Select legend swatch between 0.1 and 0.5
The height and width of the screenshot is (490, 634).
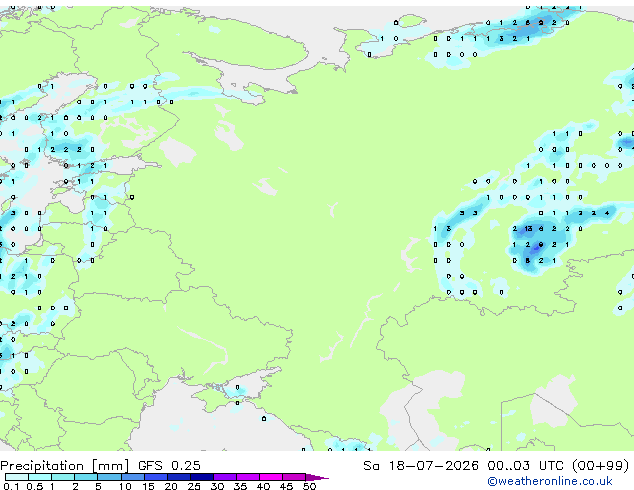click(x=17, y=477)
